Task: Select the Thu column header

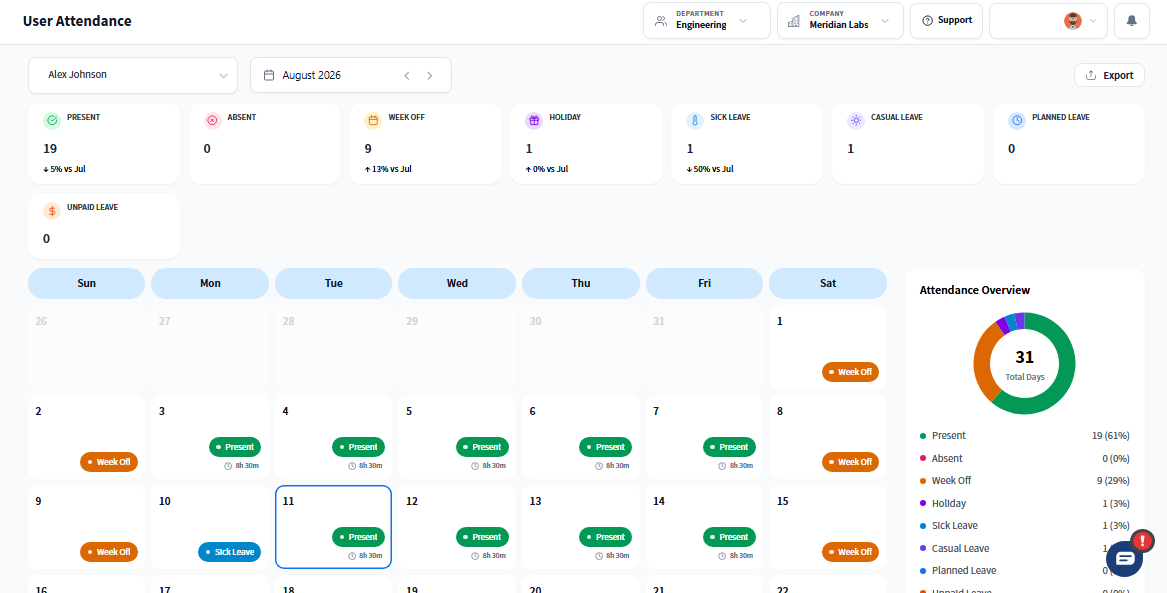Action: coord(581,283)
